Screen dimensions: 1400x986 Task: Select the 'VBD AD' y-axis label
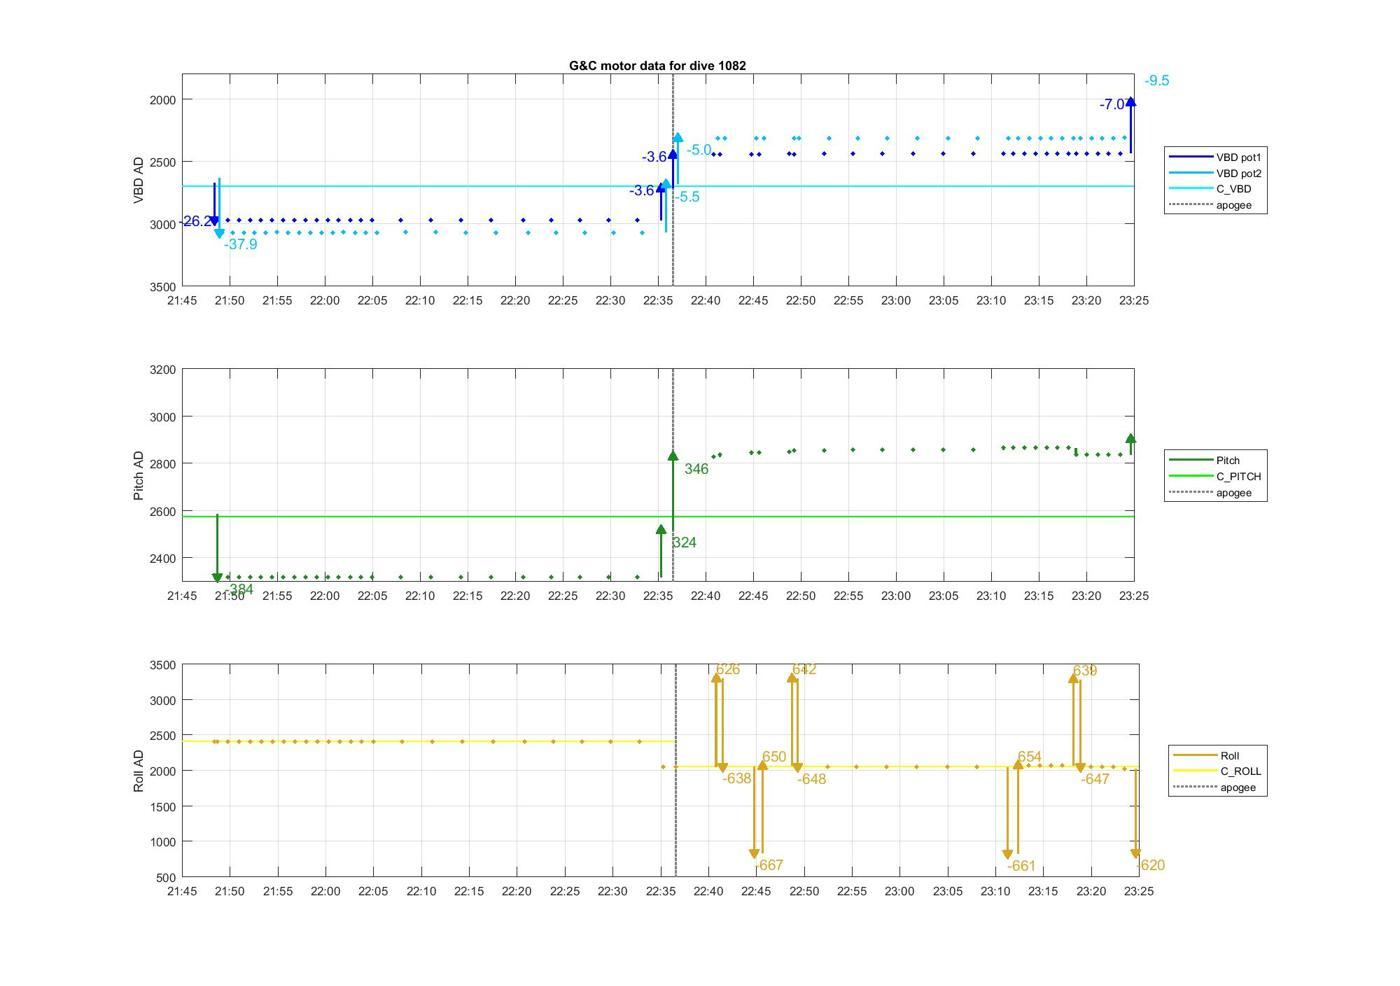[139, 180]
